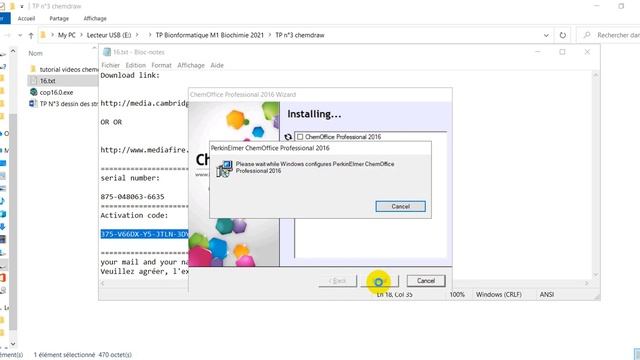Select TP N°3 dessin Word document

tap(69, 104)
